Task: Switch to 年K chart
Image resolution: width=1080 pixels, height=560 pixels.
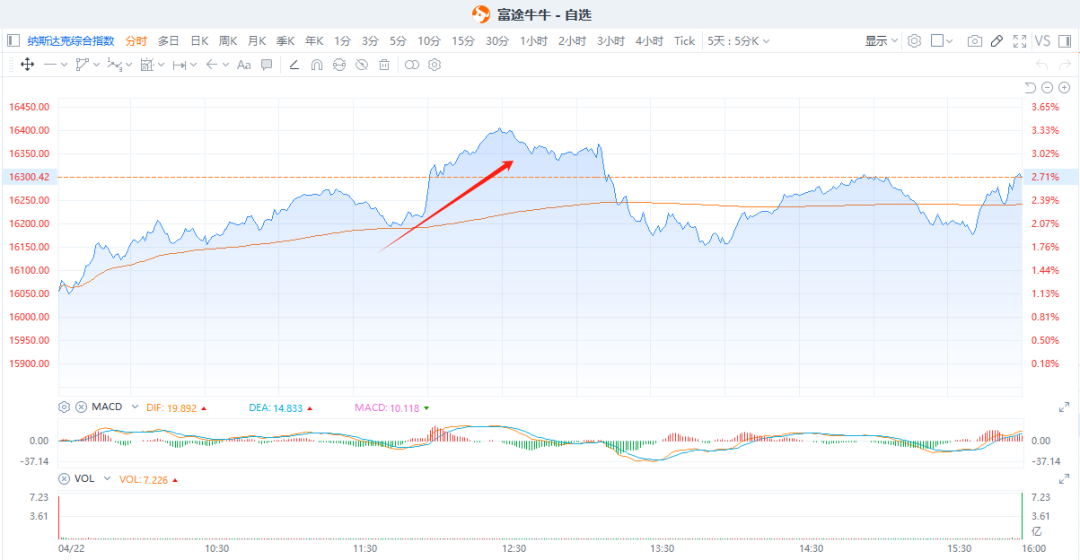Action: [x=314, y=41]
